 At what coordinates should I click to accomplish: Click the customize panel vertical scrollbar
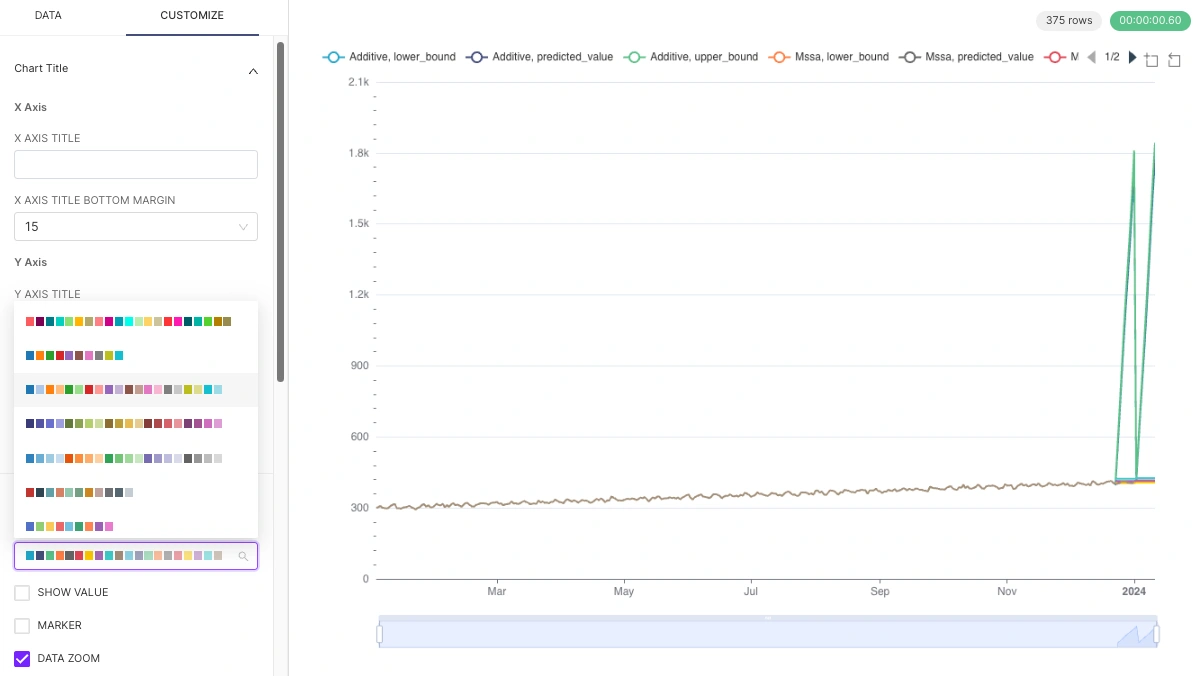280,212
